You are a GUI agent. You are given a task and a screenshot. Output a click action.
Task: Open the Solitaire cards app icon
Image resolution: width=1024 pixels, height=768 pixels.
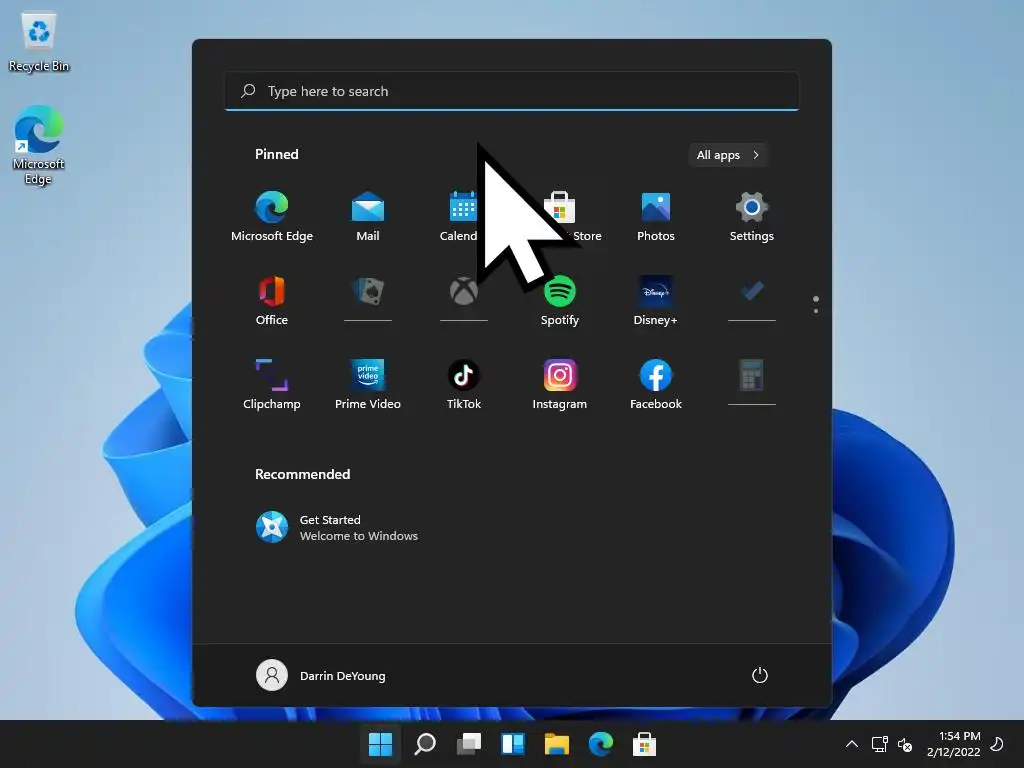tap(368, 291)
